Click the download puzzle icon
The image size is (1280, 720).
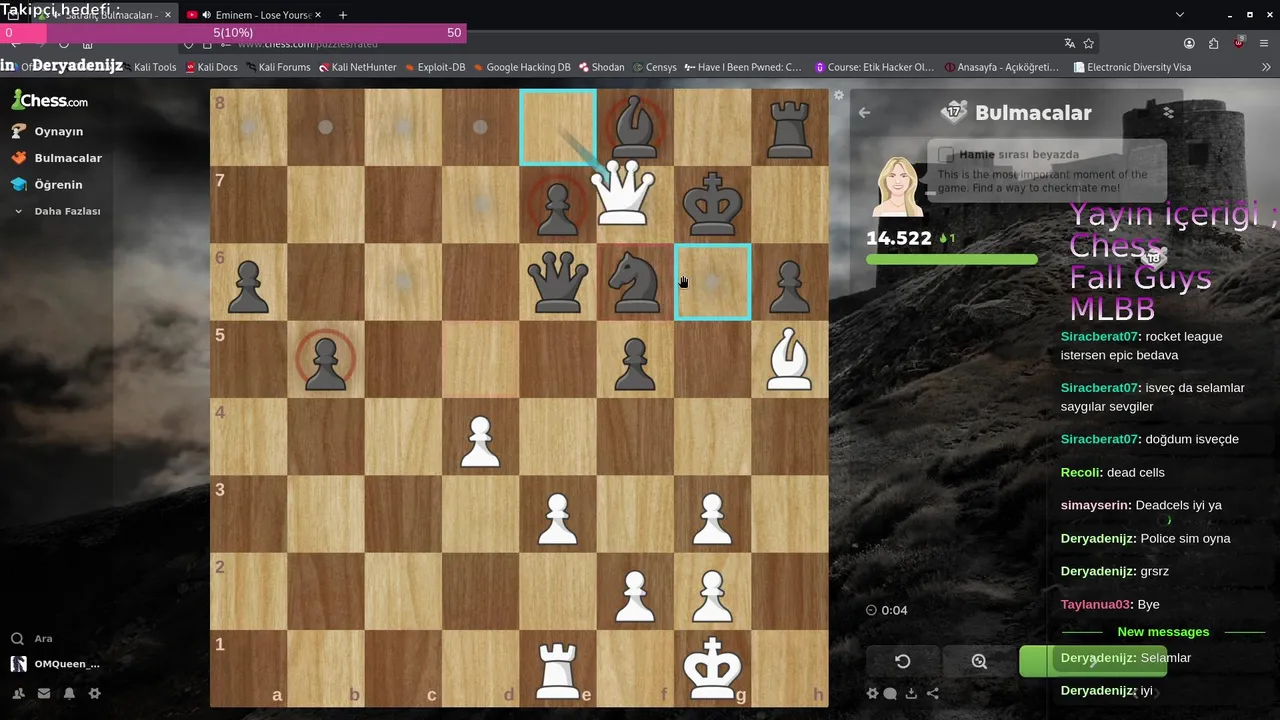tap(911, 693)
